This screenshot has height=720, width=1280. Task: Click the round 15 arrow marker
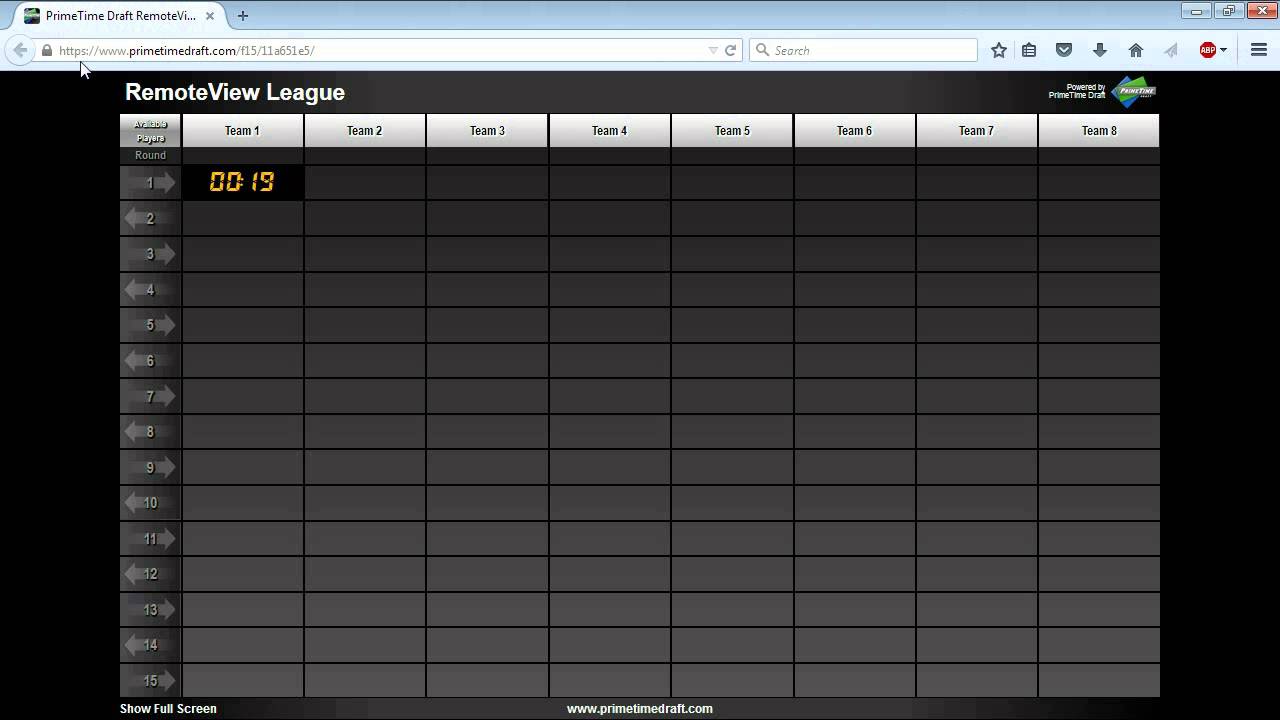(x=151, y=681)
